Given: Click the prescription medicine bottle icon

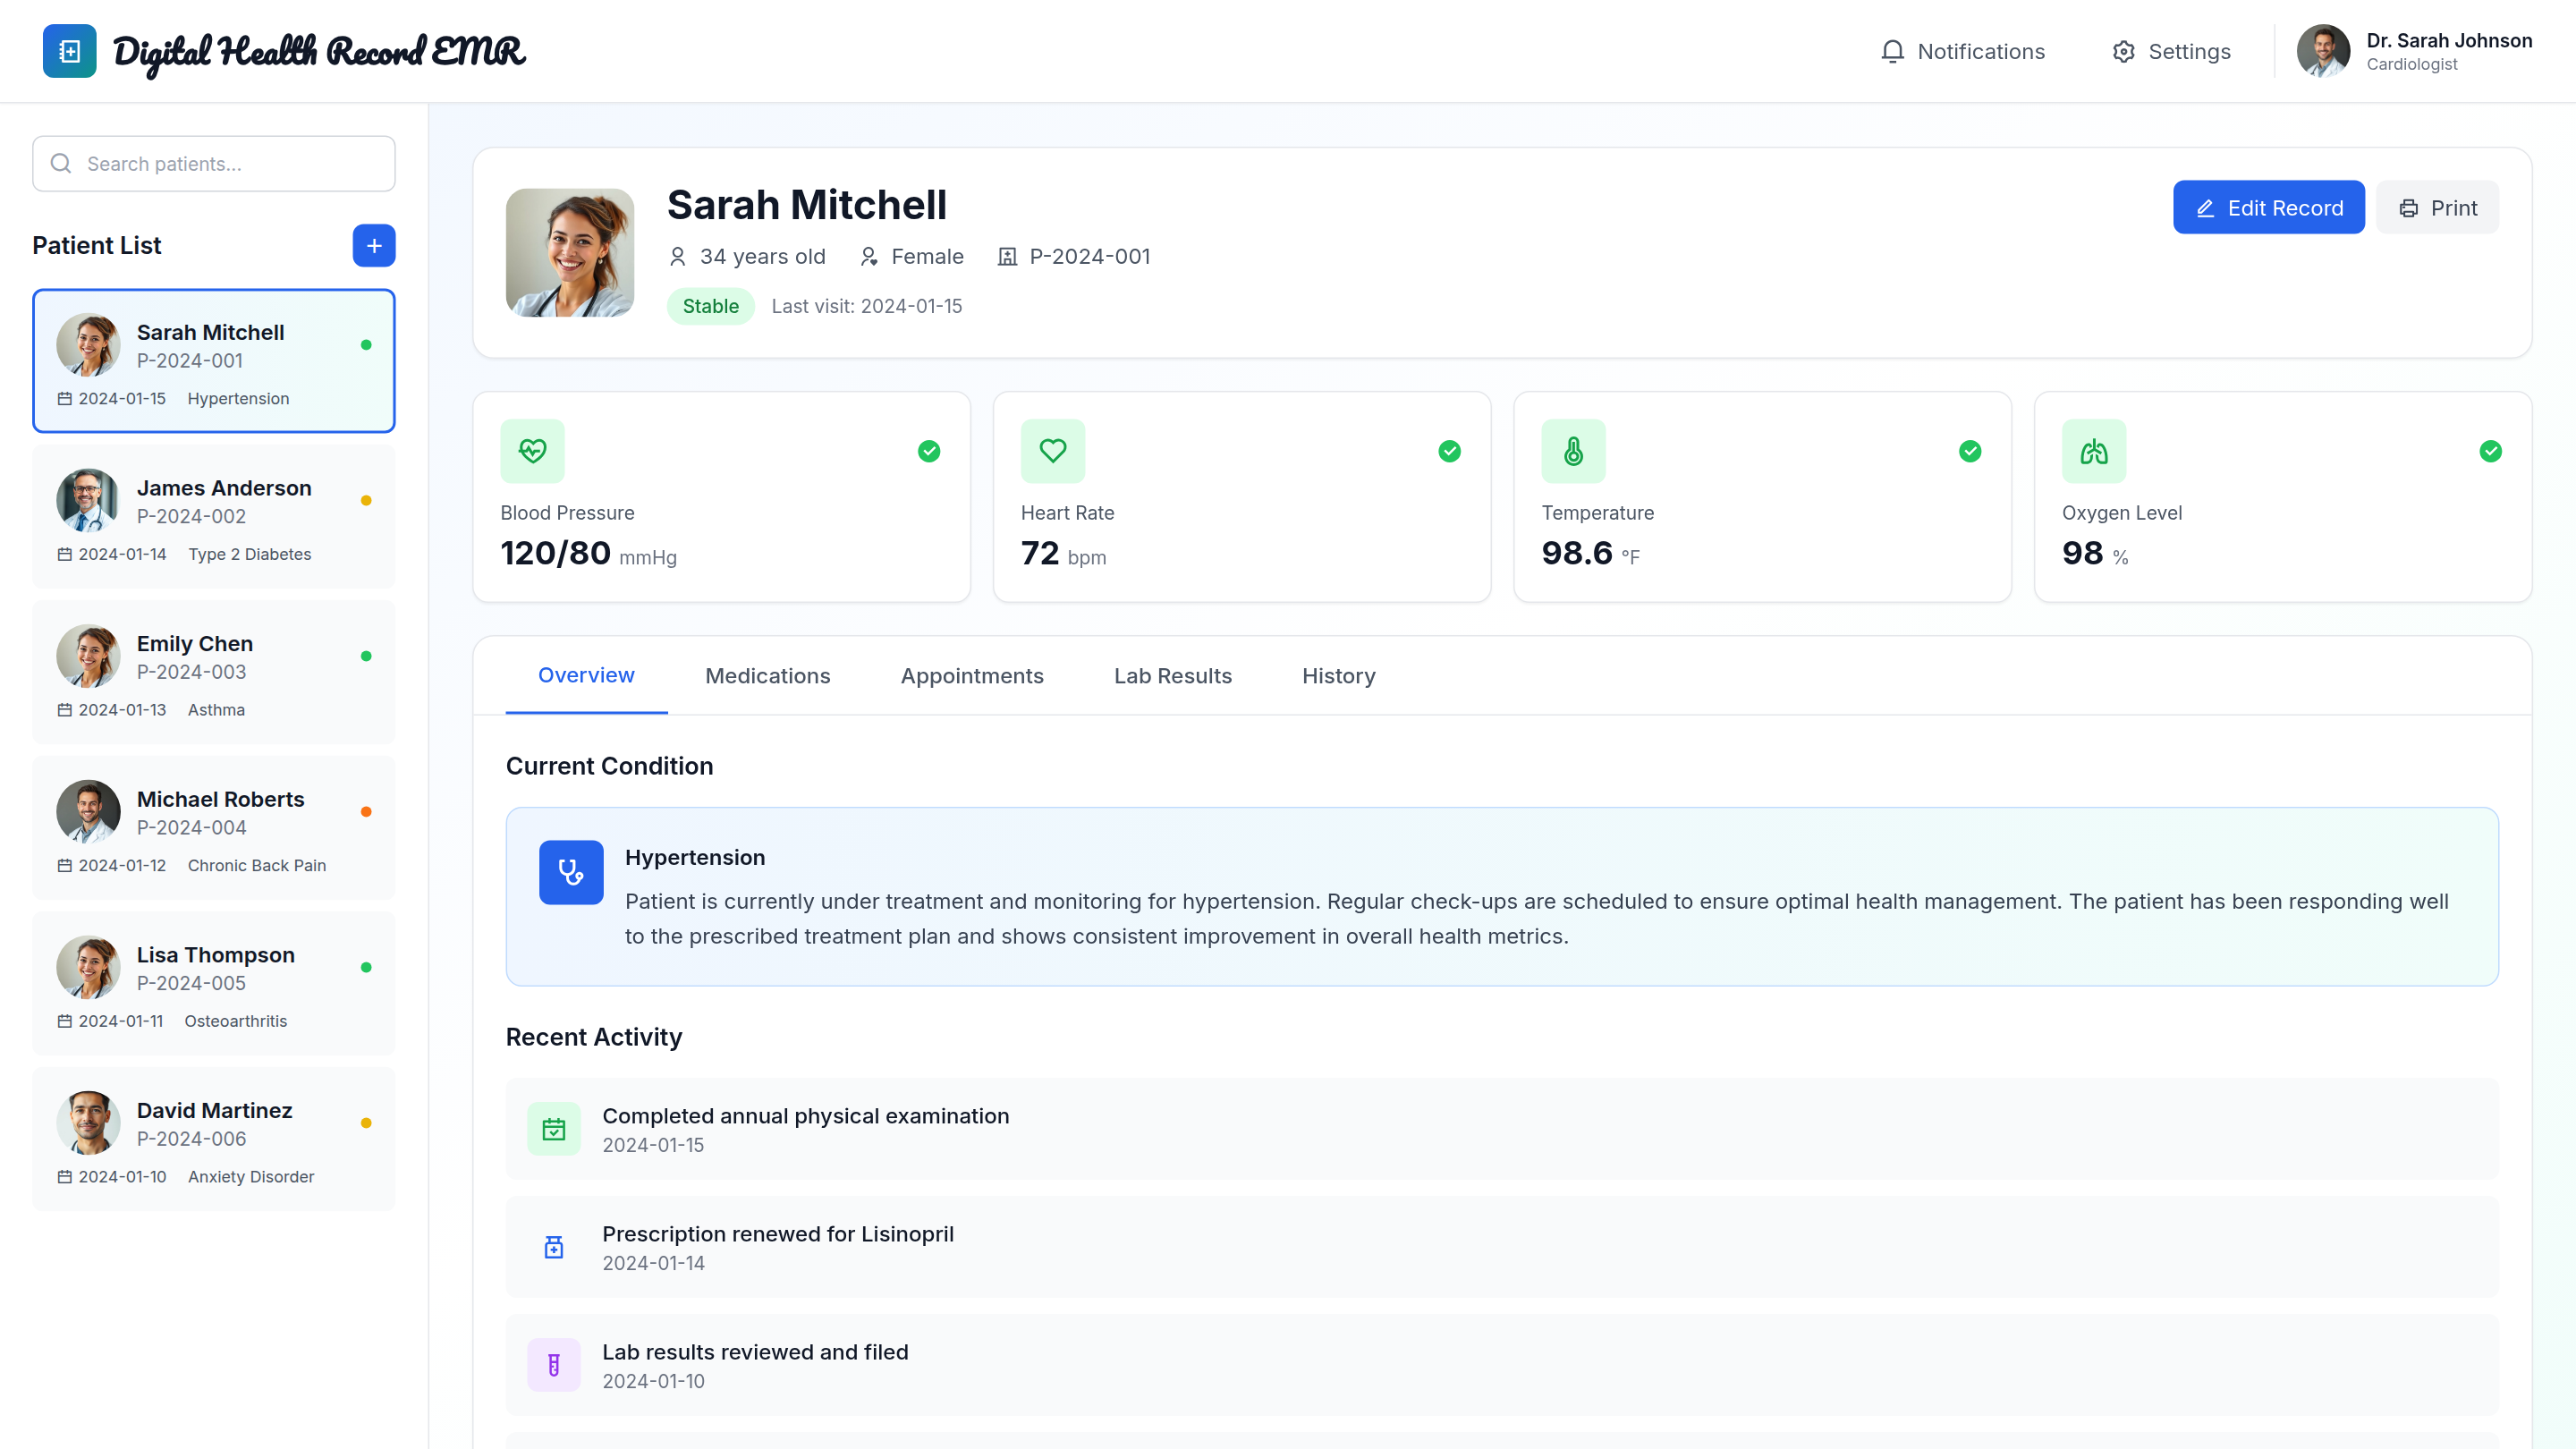Looking at the screenshot, I should click(553, 1247).
